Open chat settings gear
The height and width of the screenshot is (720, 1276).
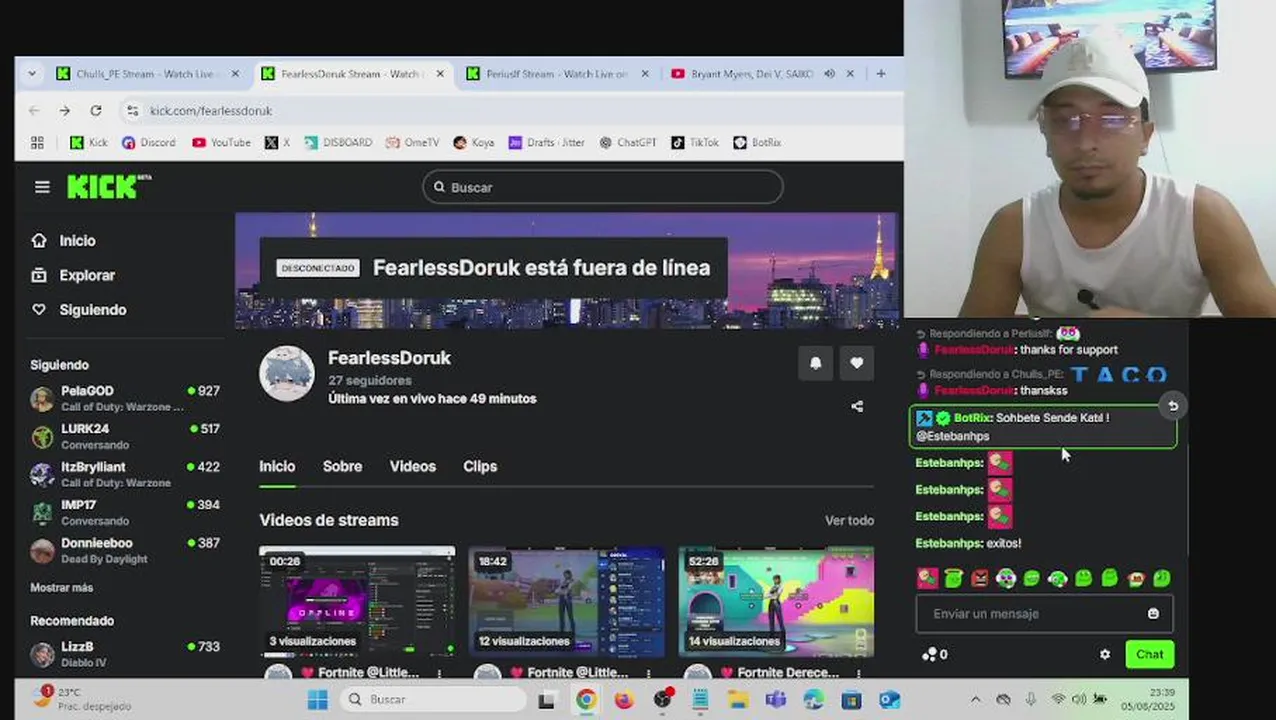tap(1105, 654)
